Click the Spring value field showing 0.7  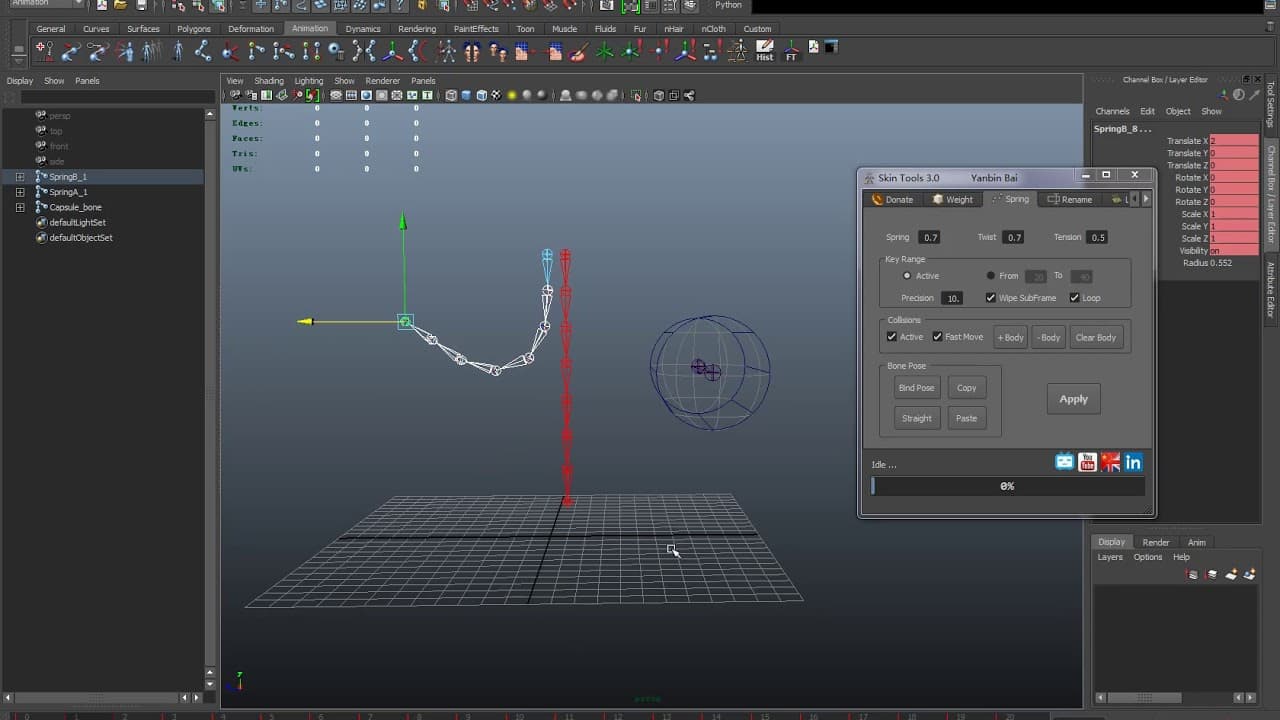click(930, 237)
